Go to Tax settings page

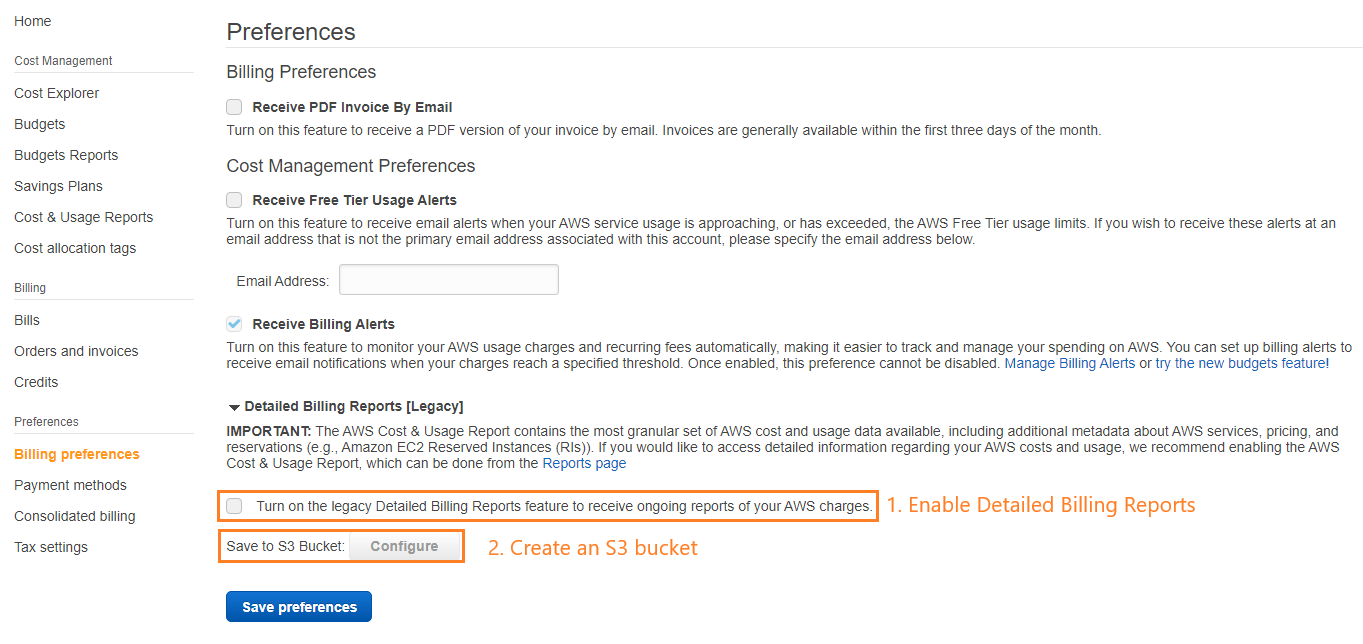(51, 547)
